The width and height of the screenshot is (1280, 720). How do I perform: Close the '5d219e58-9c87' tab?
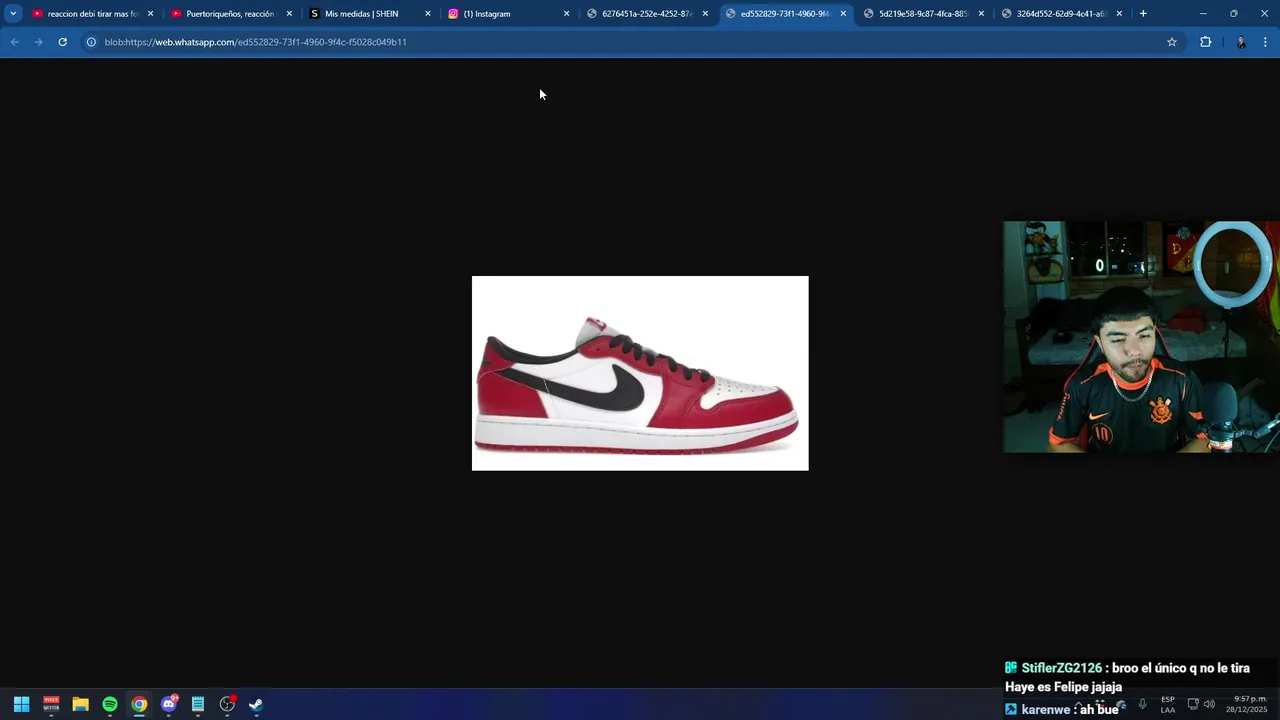point(981,14)
